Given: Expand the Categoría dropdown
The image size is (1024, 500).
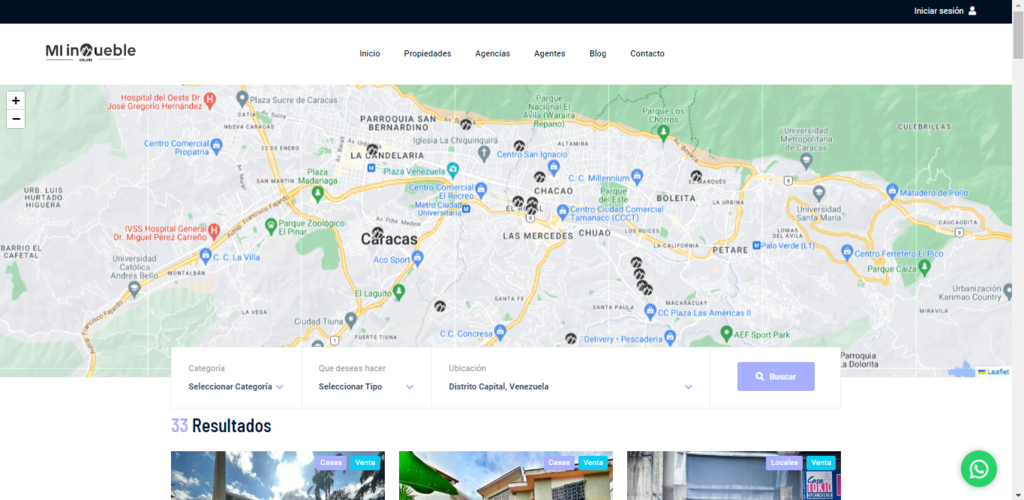Looking at the screenshot, I should coord(236,386).
